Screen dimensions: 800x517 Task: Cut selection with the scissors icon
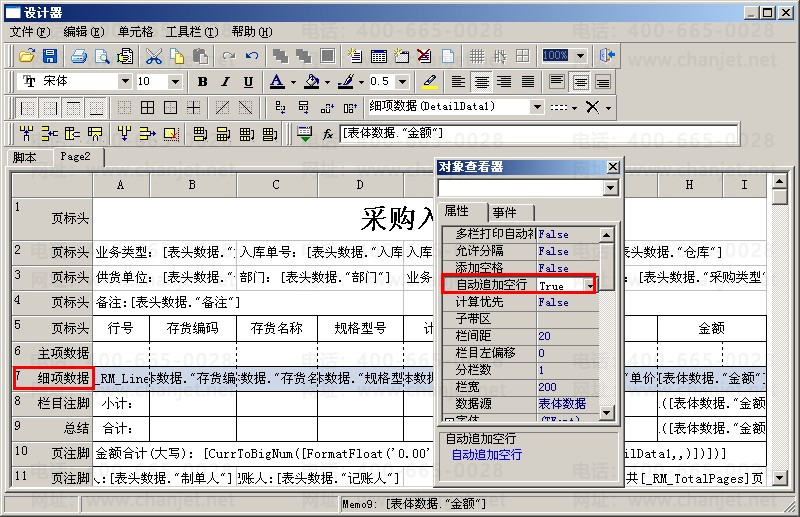coord(154,56)
